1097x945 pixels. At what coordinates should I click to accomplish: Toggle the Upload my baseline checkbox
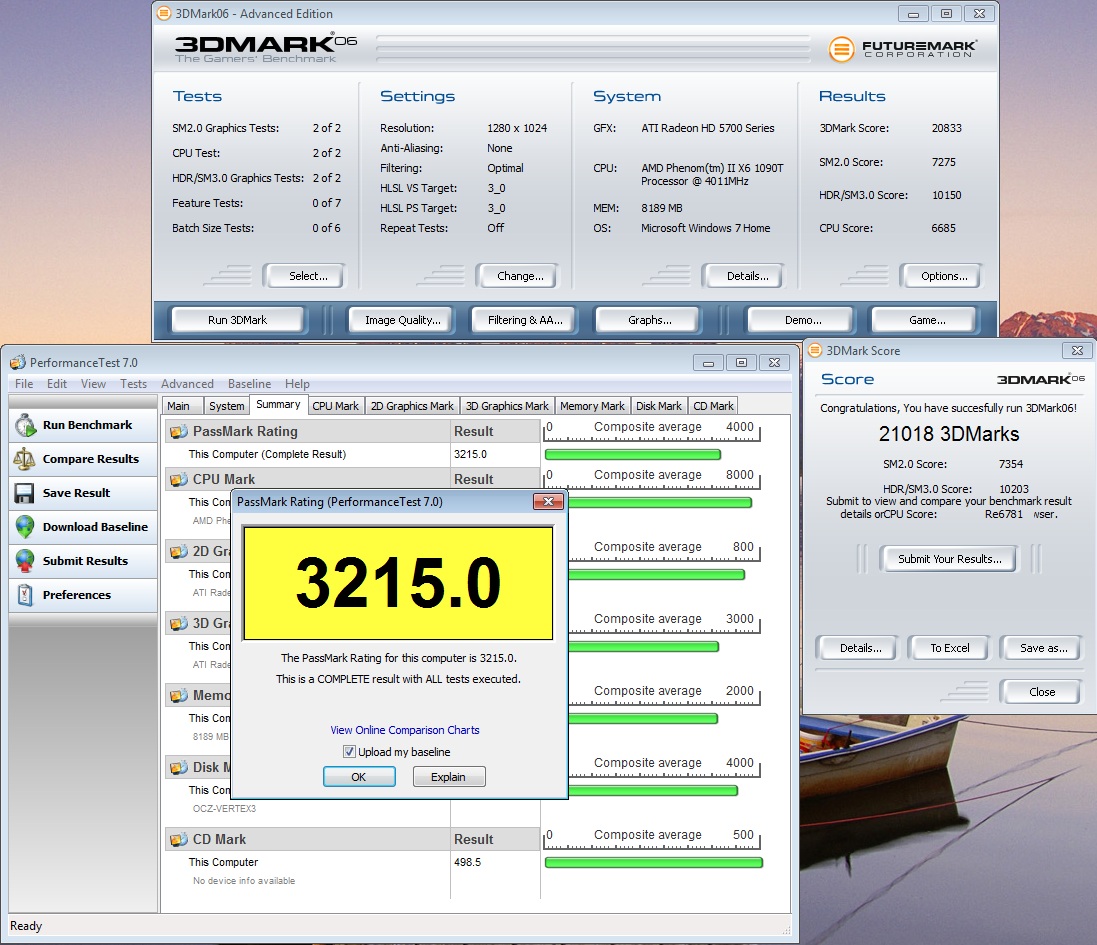tap(349, 752)
